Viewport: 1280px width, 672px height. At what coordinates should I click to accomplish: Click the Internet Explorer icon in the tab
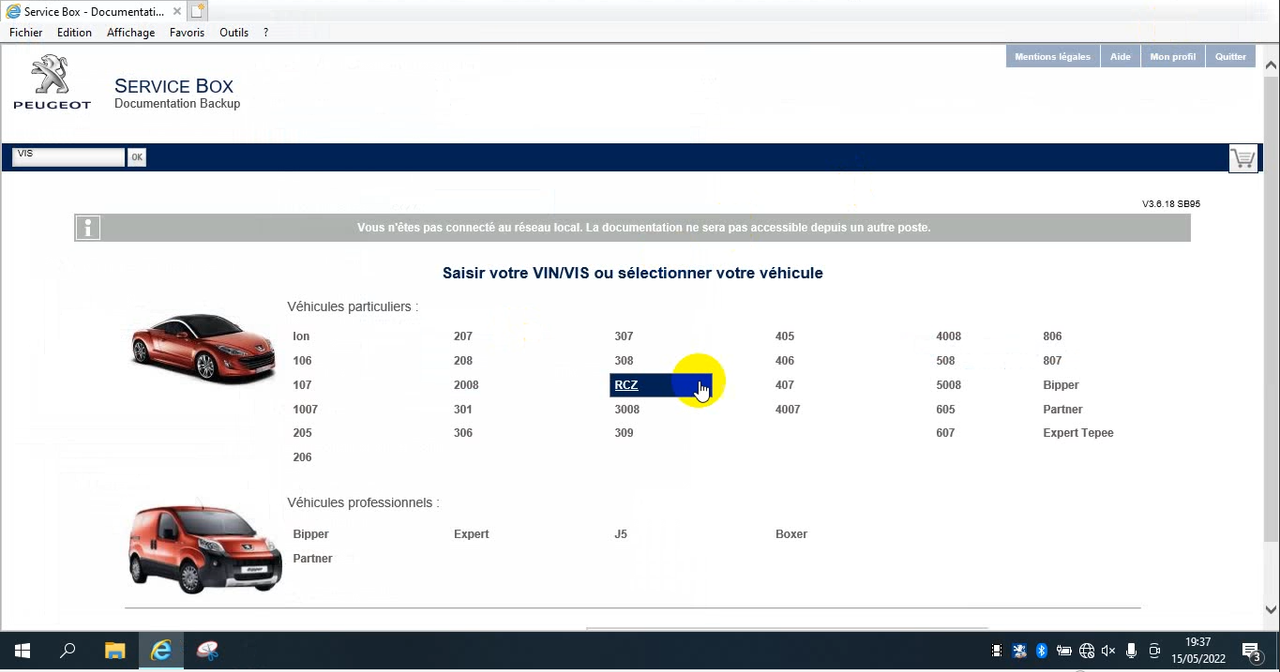tap(13, 11)
